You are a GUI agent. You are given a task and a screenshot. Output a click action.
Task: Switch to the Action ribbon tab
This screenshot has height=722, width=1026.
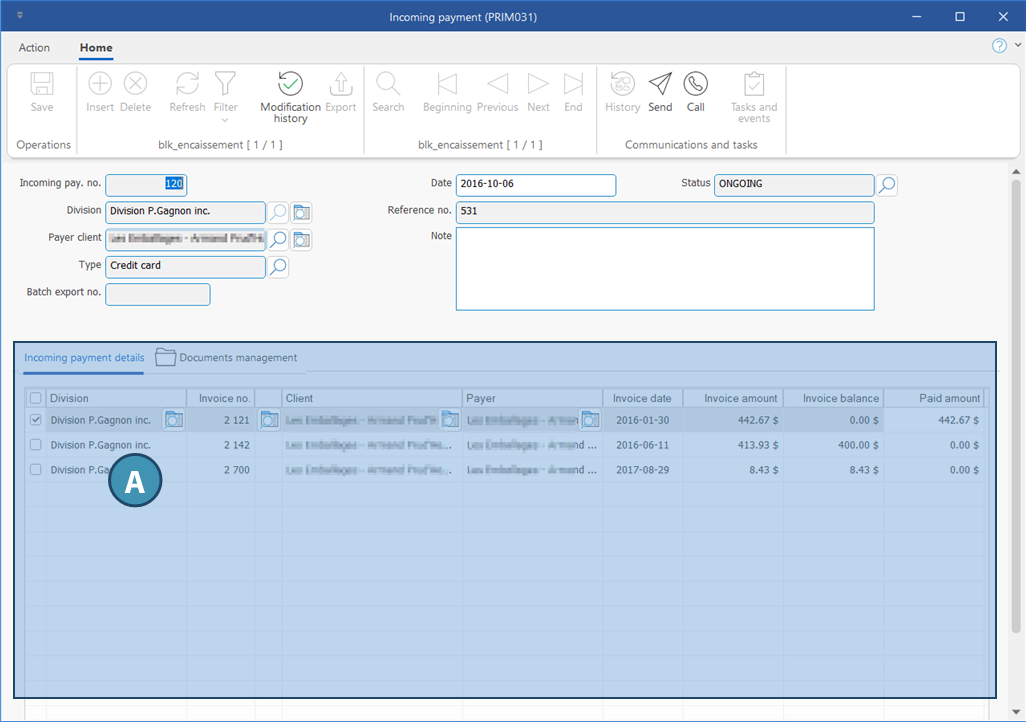[34, 48]
